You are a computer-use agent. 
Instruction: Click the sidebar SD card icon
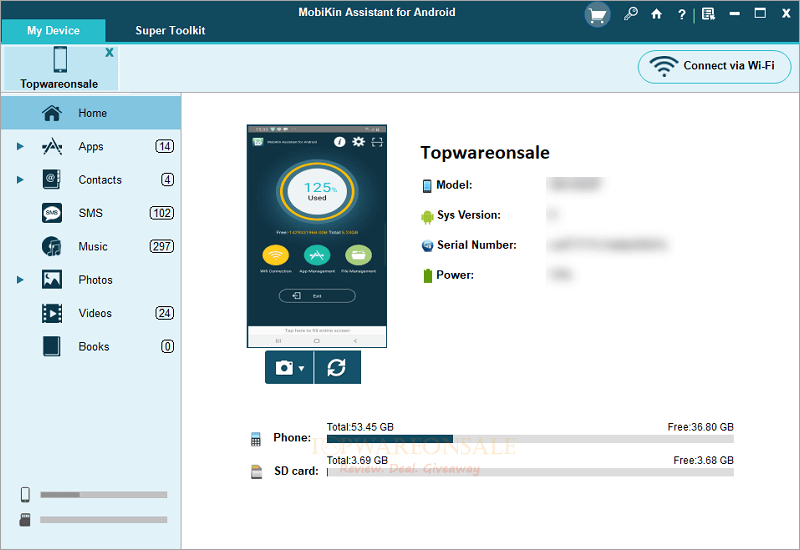(x=25, y=519)
